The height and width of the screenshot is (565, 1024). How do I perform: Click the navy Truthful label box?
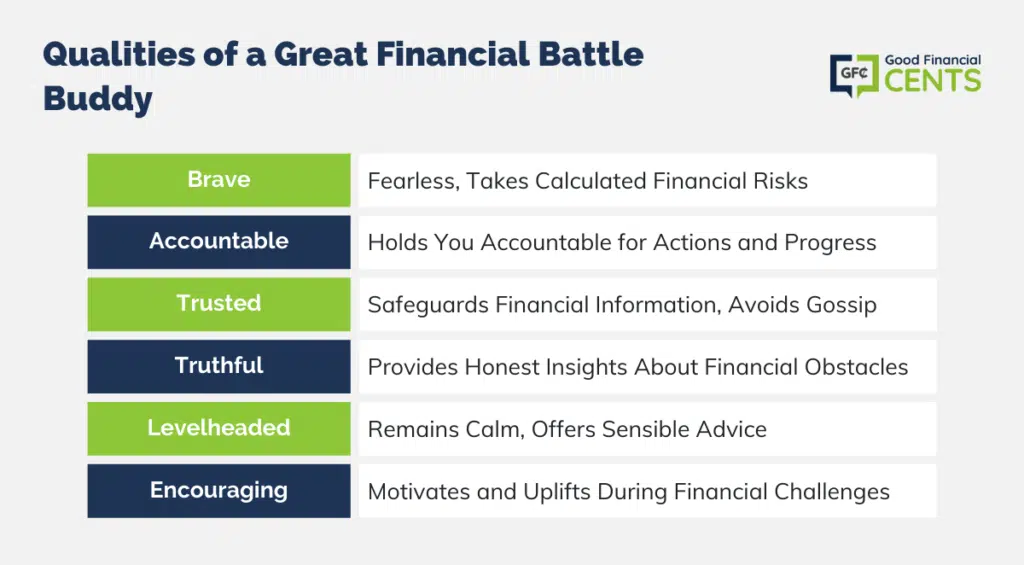click(x=219, y=366)
